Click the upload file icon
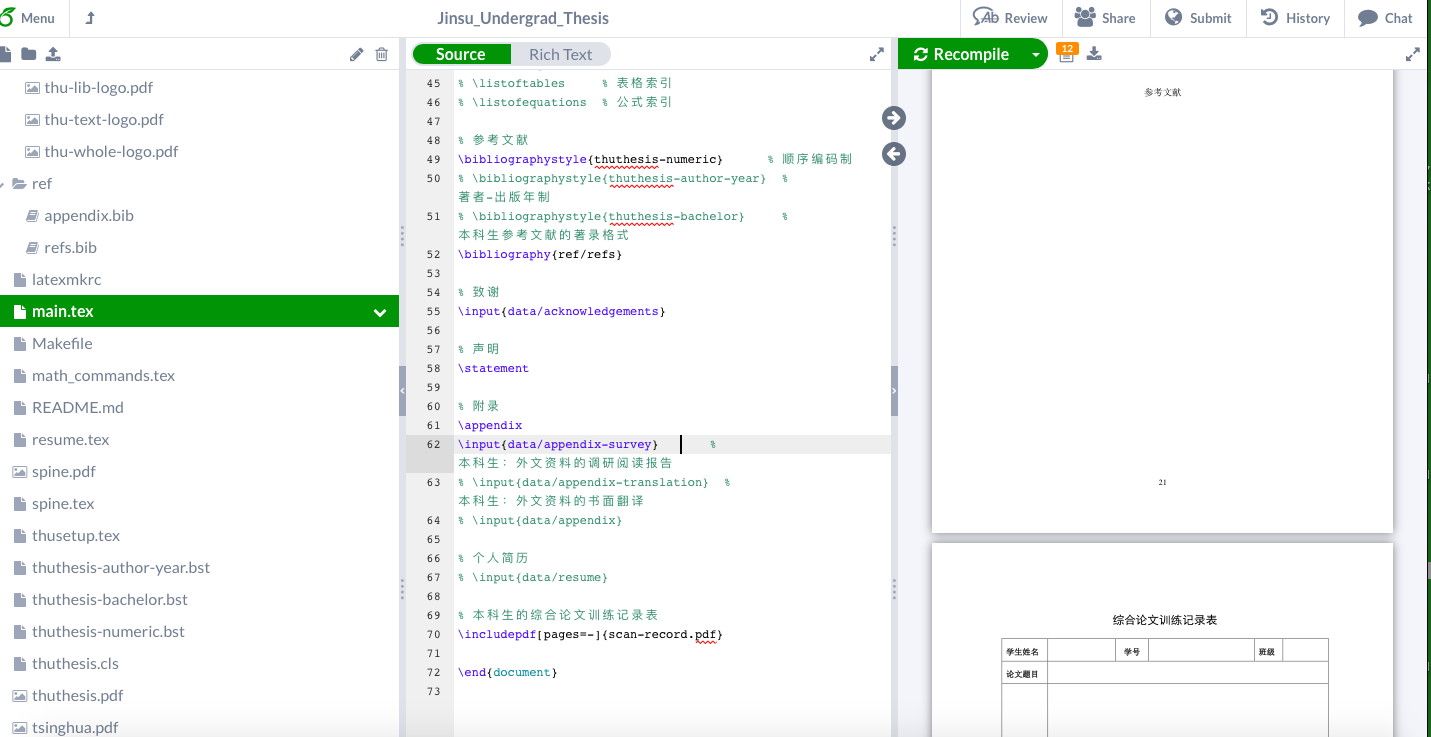Viewport: 1431px width, 737px height. (x=53, y=54)
